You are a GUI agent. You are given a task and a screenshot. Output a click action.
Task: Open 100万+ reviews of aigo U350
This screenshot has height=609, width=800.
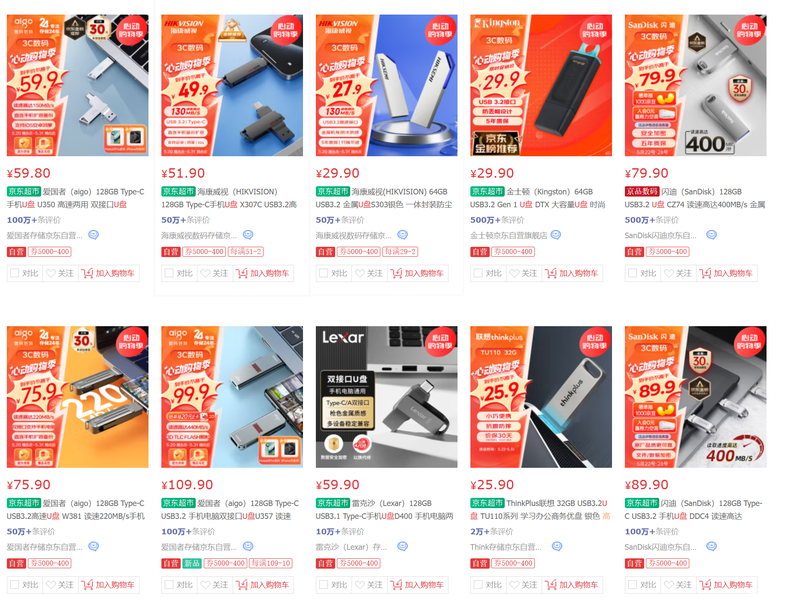pos(34,220)
